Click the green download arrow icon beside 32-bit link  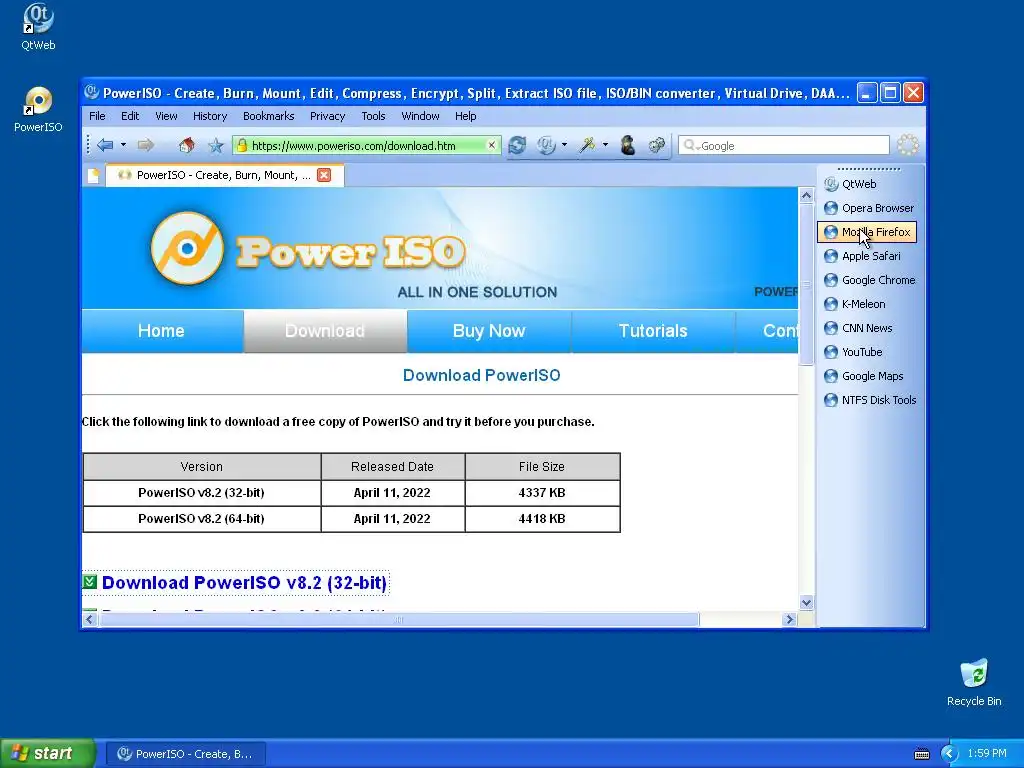tap(89, 581)
